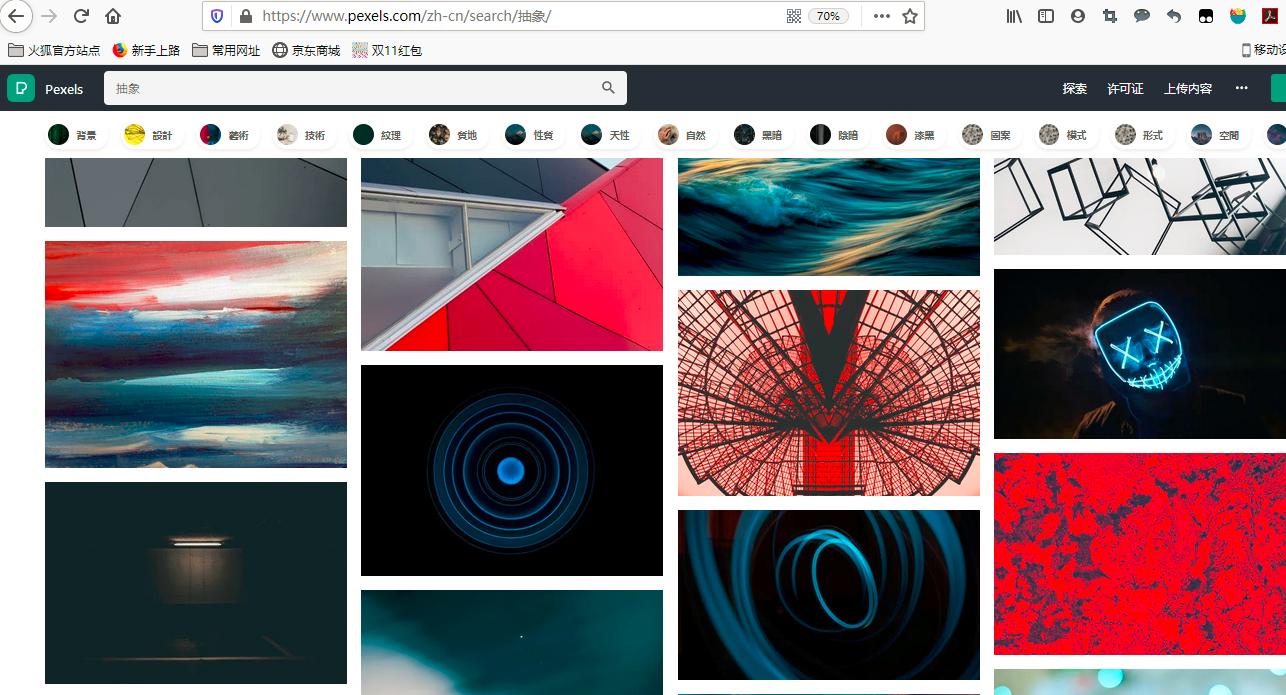Open the 新手上路 bookmark
Screen dimensions: 1286x695
pyautogui.click(x=146, y=50)
